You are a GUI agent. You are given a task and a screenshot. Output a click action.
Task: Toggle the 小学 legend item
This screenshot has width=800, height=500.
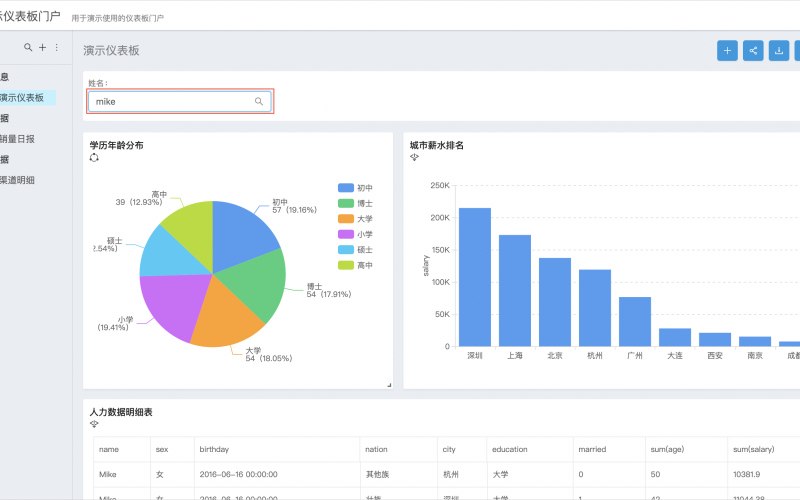[x=355, y=234]
